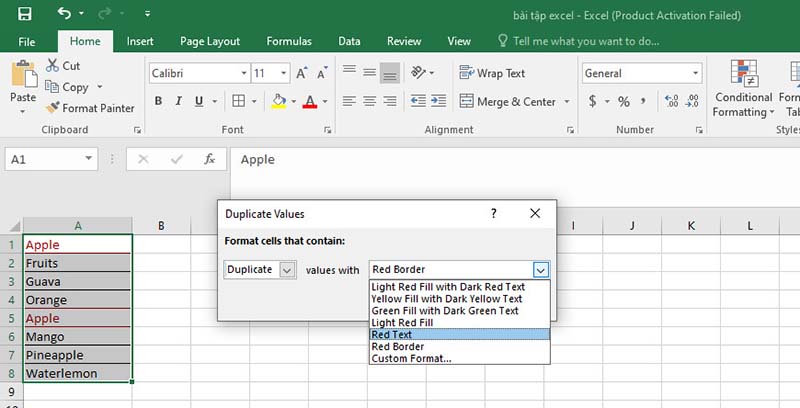This screenshot has height=408, width=800.
Task: Switch to the Formulas tab
Action: tap(289, 41)
